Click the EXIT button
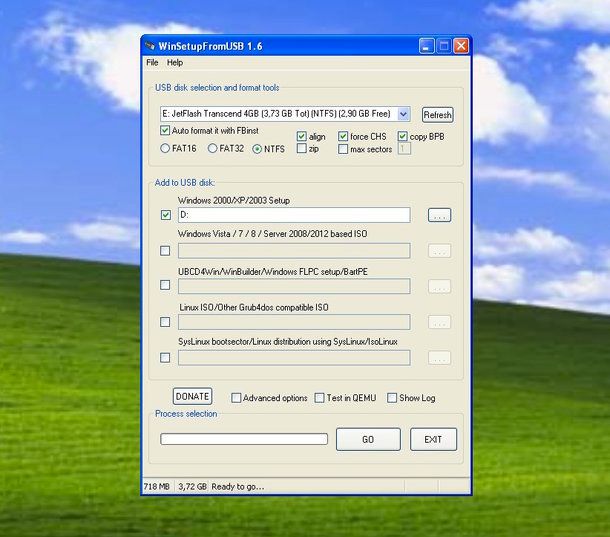Screen dimensions: 610x537 [x=433, y=439]
